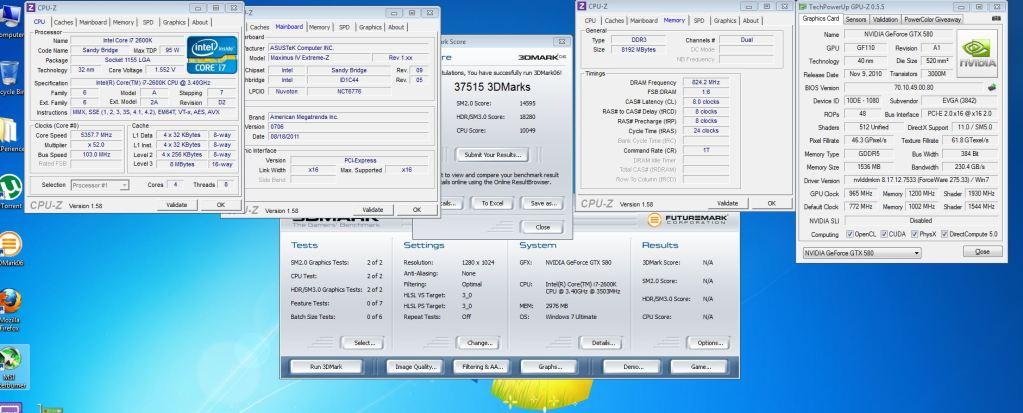Screen dimensions: 1023x413
Task: Click Details button under System
Action: [600, 343]
